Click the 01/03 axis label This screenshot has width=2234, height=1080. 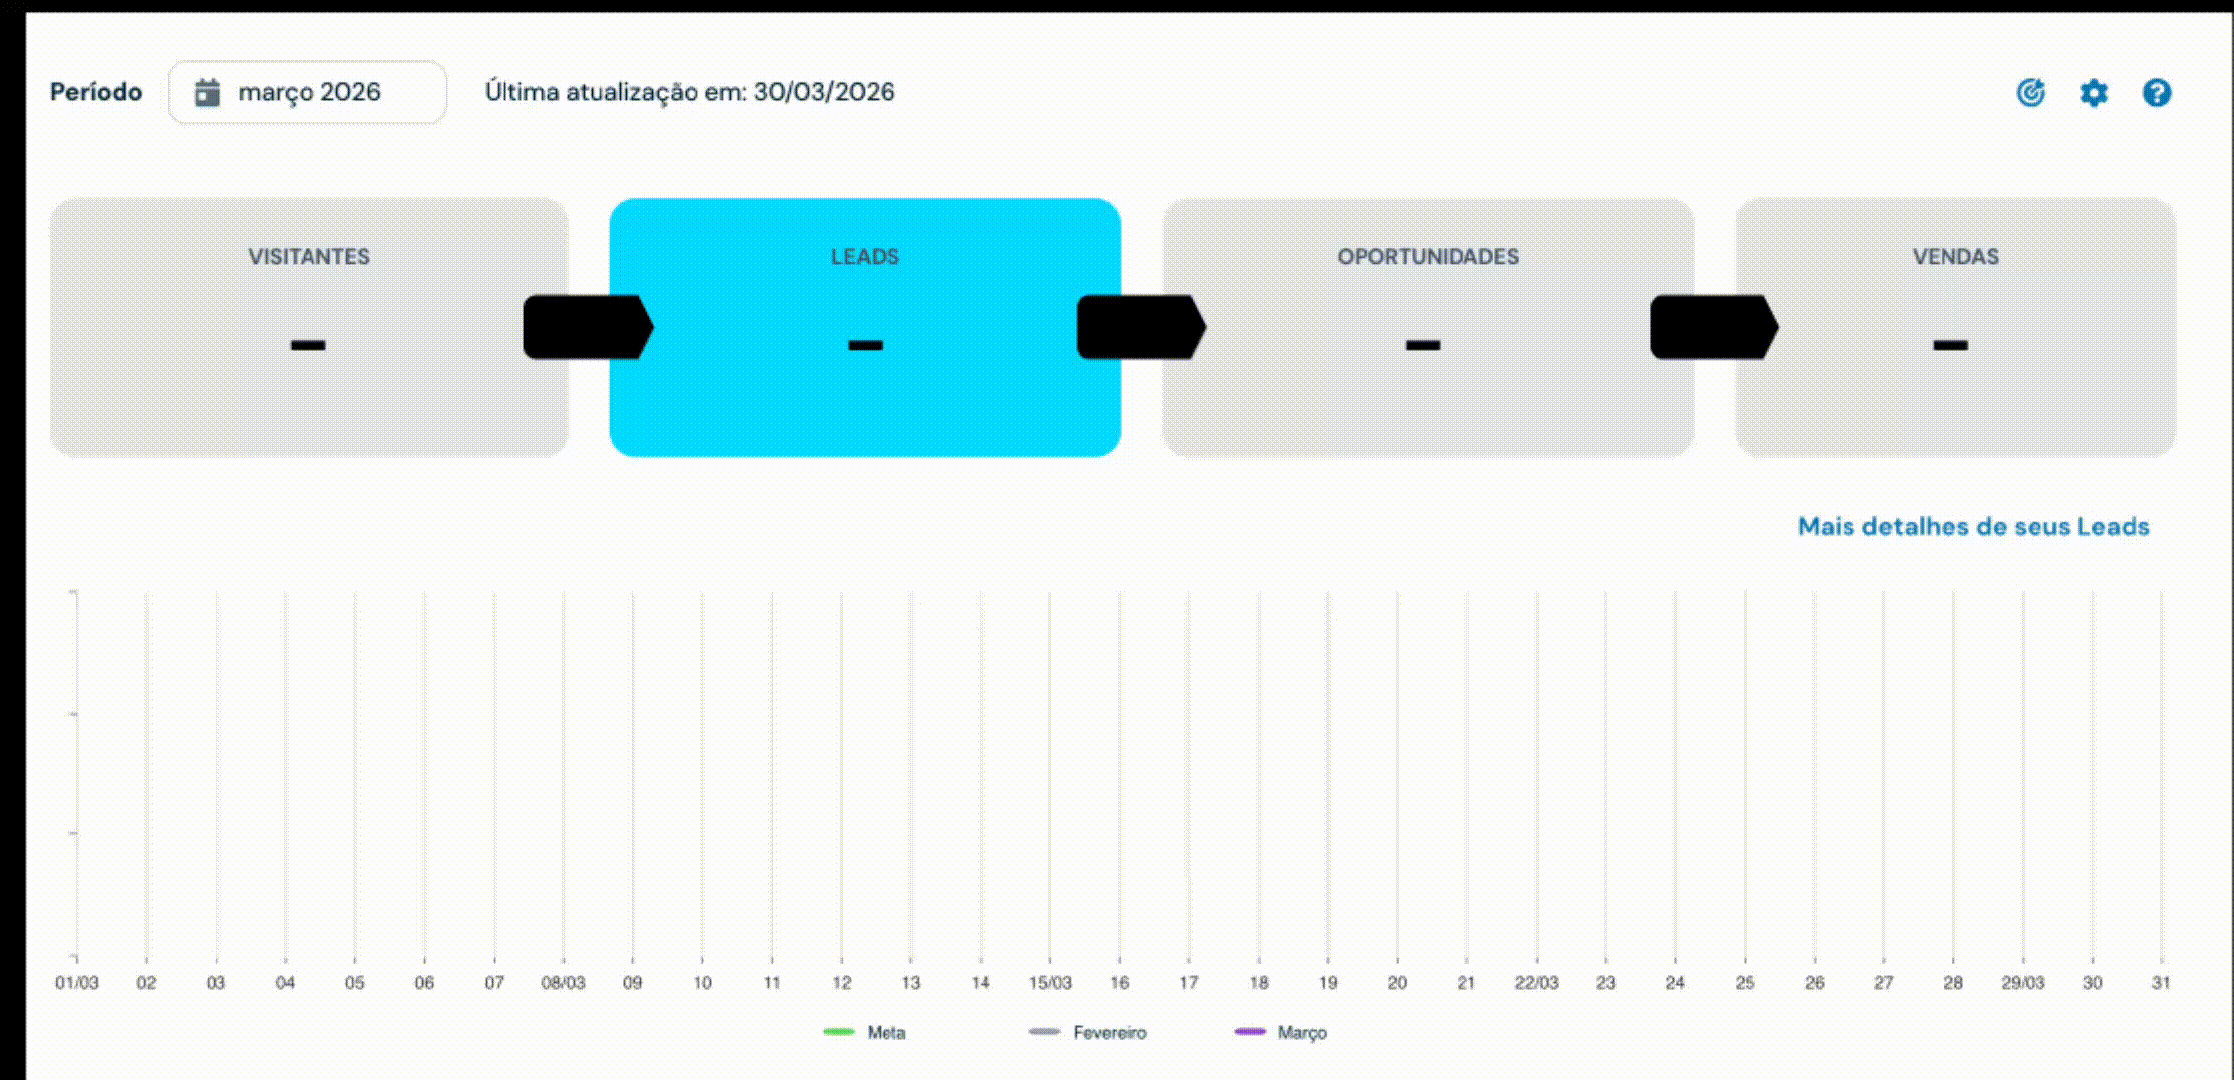click(x=78, y=982)
